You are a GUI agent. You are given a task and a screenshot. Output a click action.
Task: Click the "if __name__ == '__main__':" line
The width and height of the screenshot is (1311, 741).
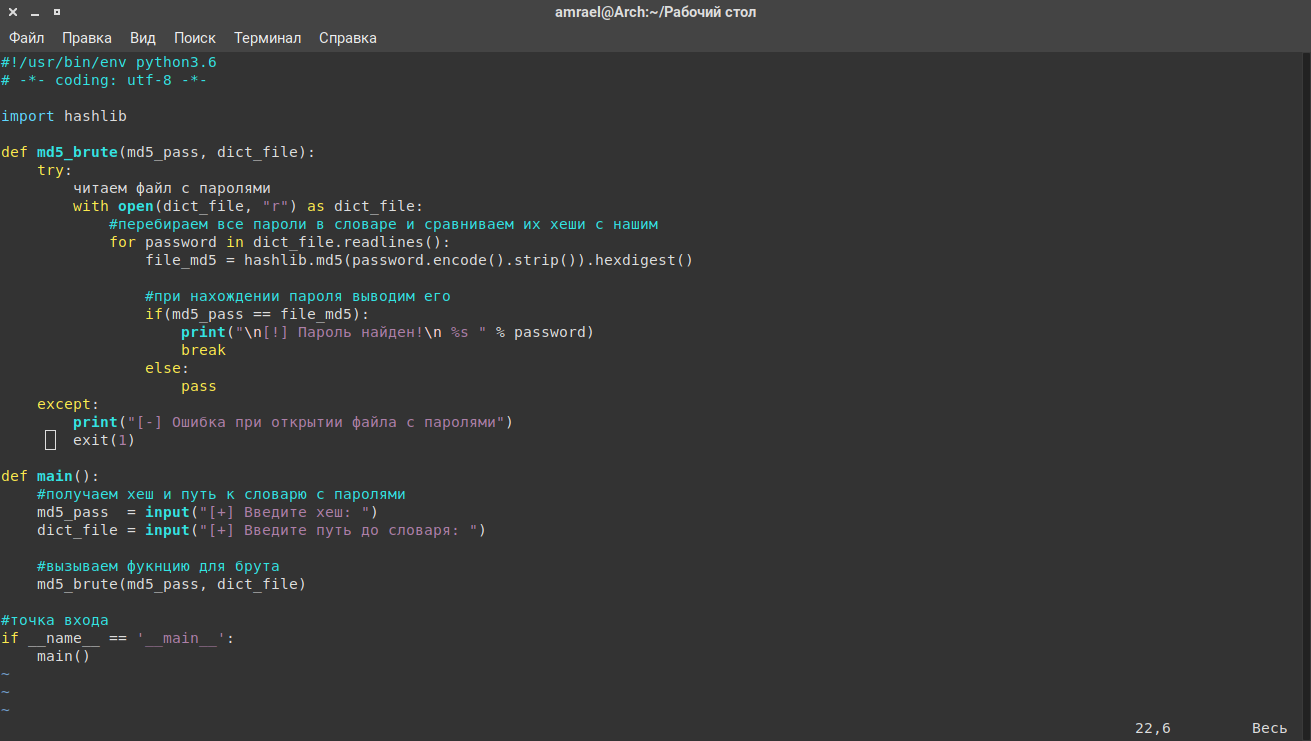118,638
